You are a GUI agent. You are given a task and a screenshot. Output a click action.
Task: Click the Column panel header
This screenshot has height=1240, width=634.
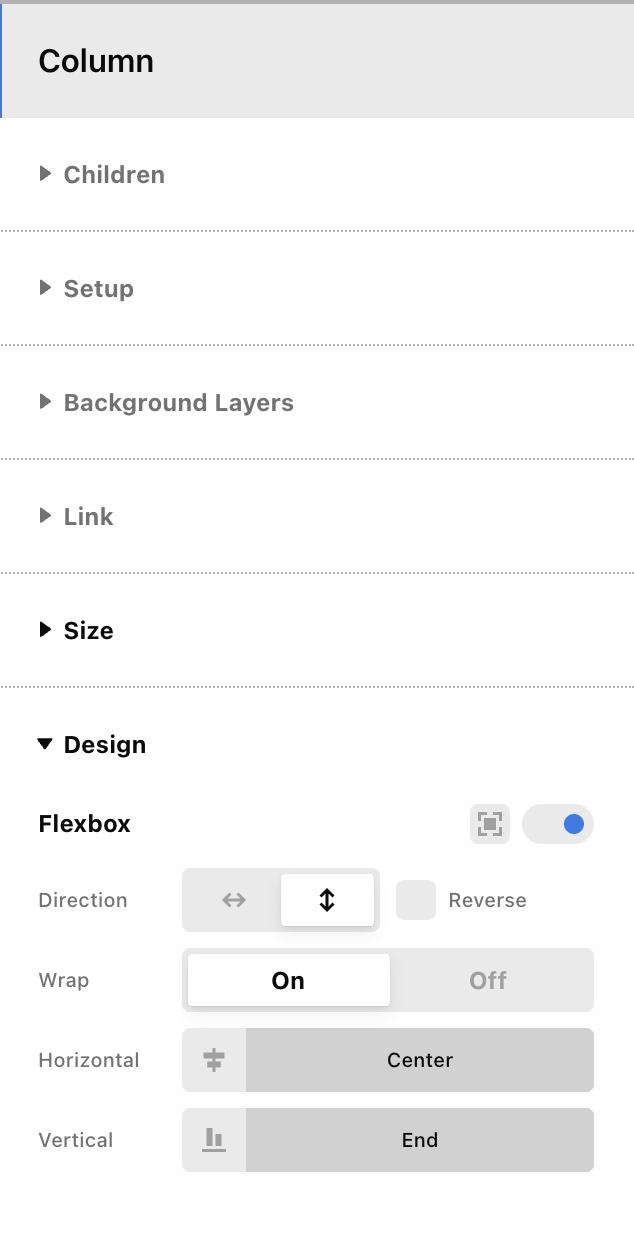pyautogui.click(x=317, y=61)
